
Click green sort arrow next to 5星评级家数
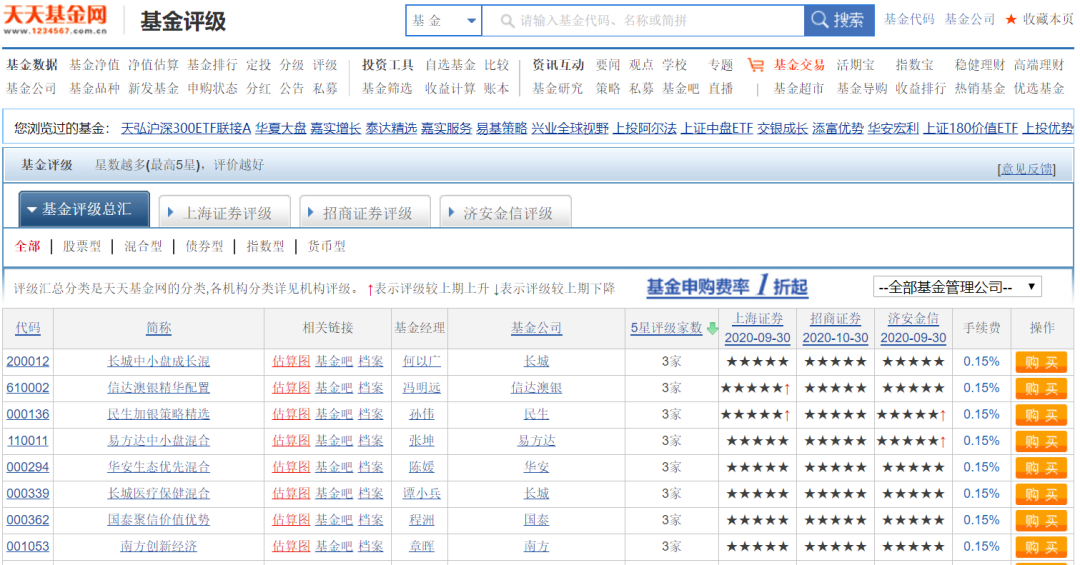click(x=712, y=329)
